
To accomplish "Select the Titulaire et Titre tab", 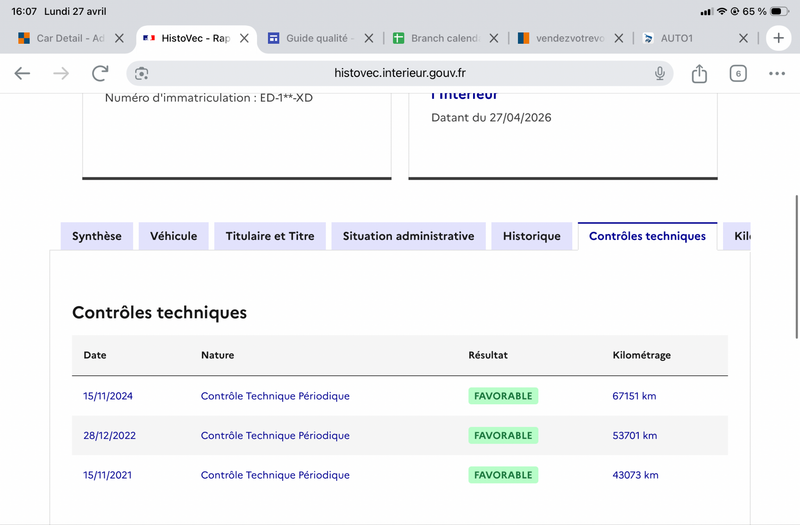I will (270, 236).
